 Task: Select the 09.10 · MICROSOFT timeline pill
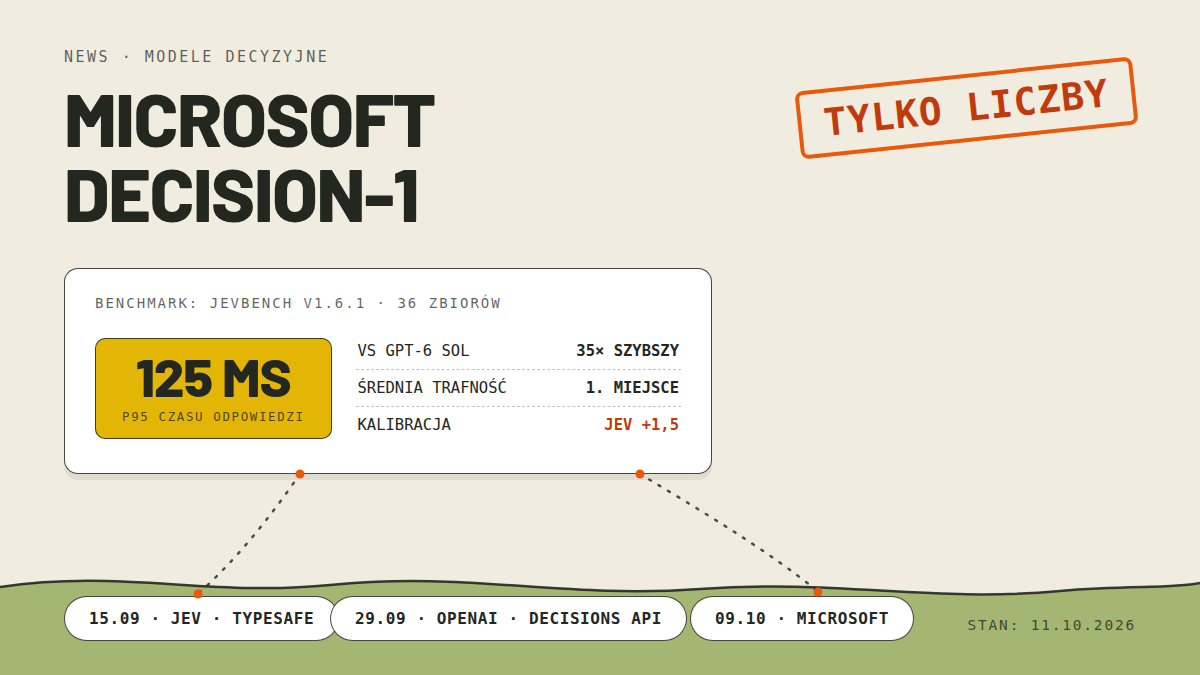[x=802, y=618]
